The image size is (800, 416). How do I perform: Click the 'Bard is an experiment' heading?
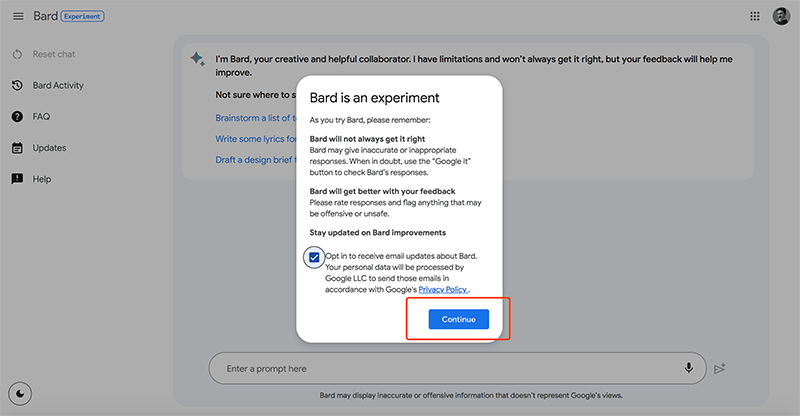pyautogui.click(x=374, y=97)
